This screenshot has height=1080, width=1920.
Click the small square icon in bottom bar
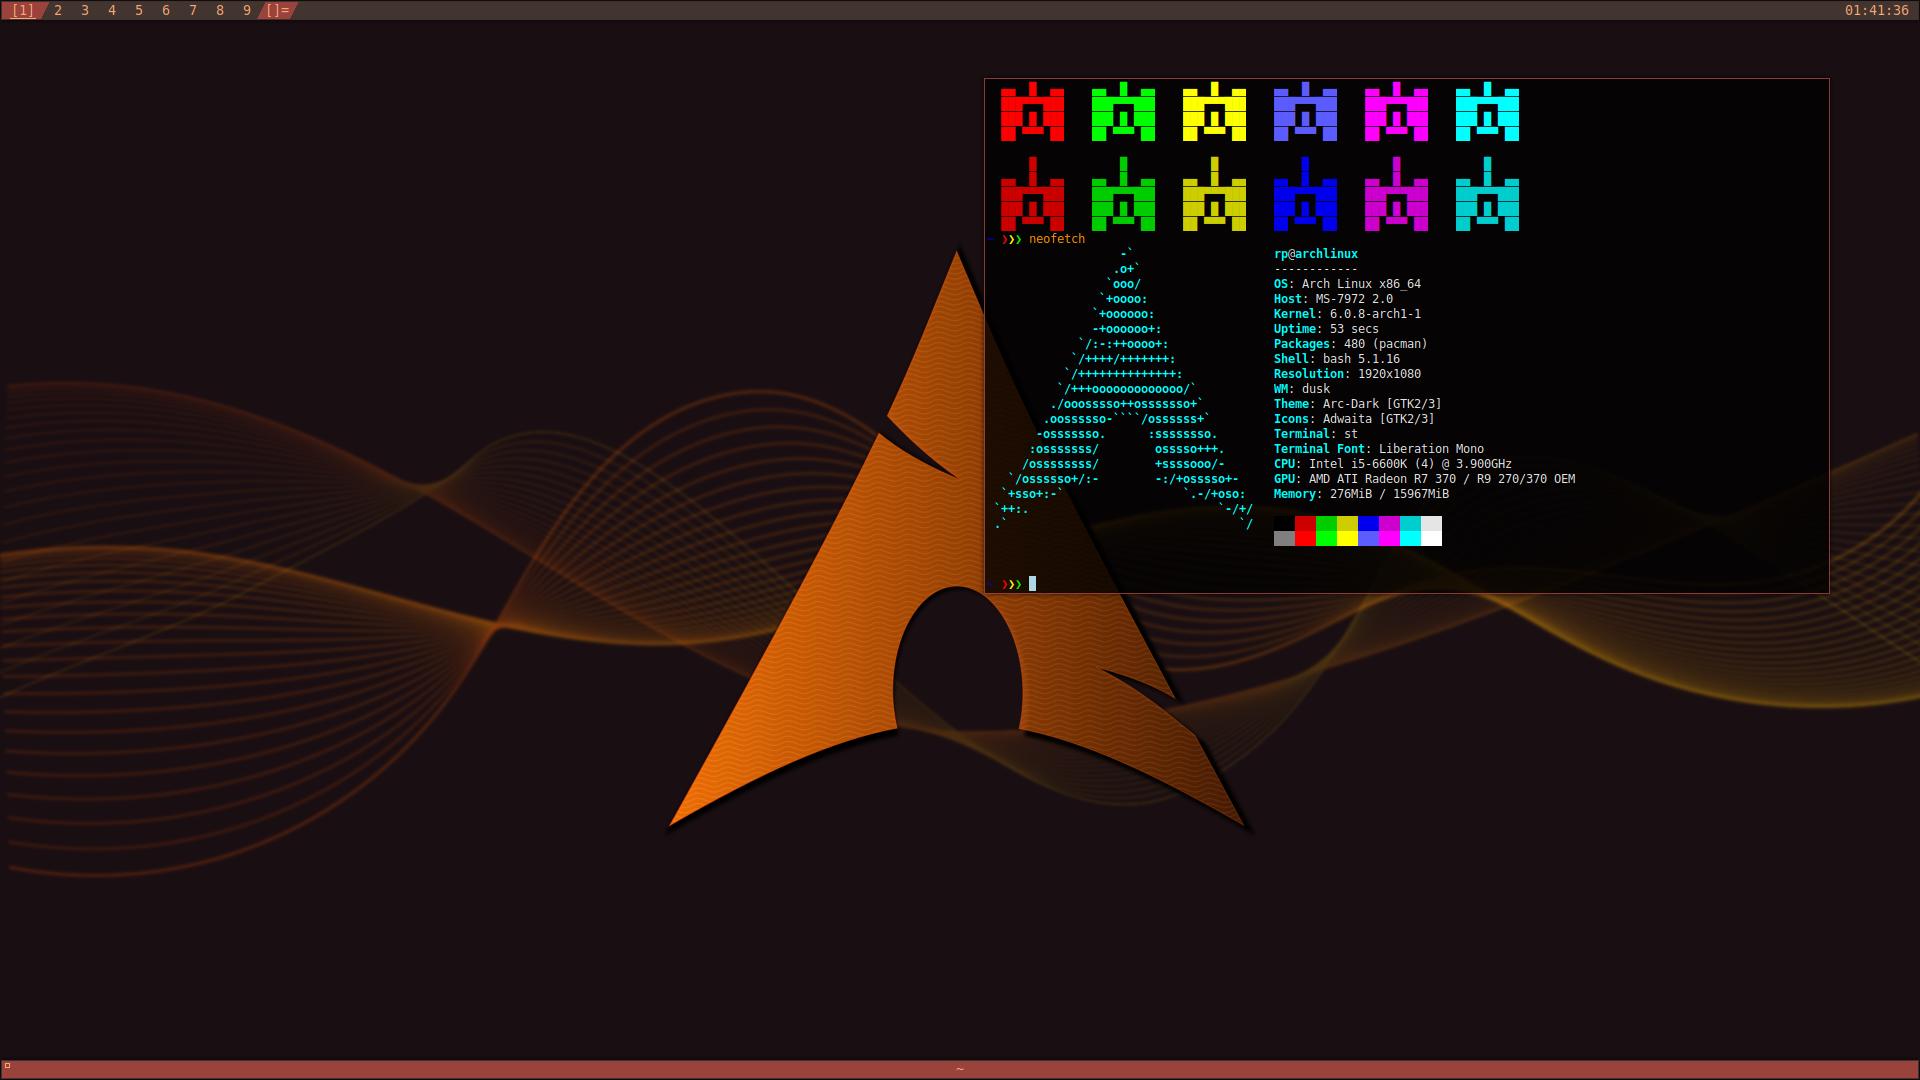7,1066
